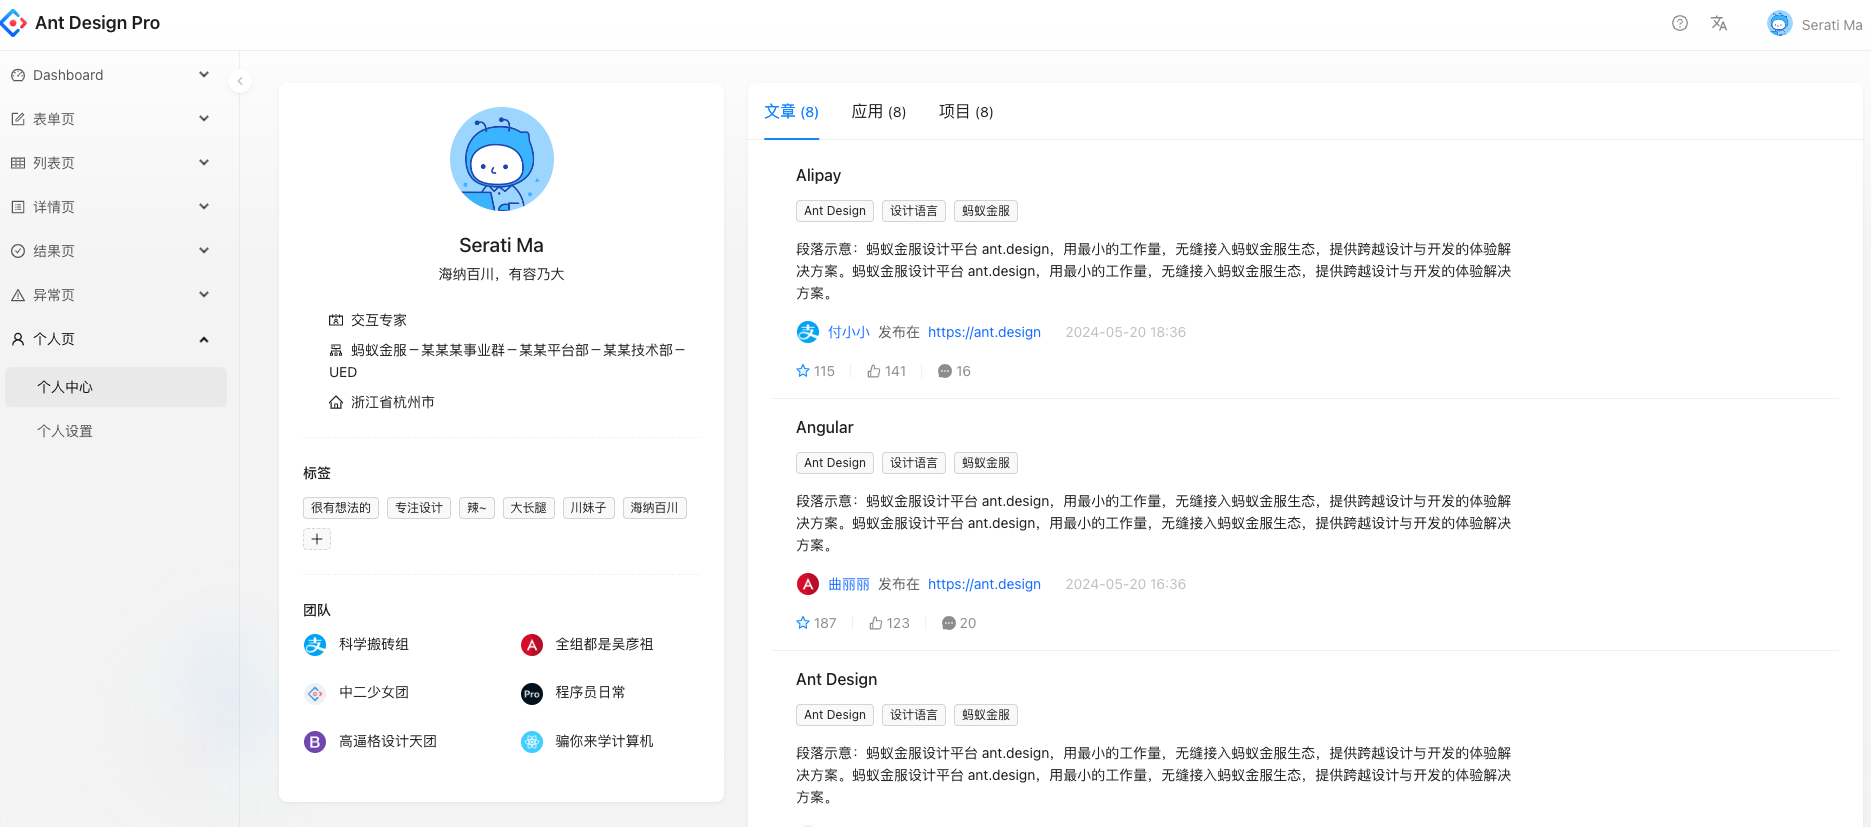1871x827 pixels.
Task: Open the 骗你来学计算机 team icon
Action: [x=532, y=742]
